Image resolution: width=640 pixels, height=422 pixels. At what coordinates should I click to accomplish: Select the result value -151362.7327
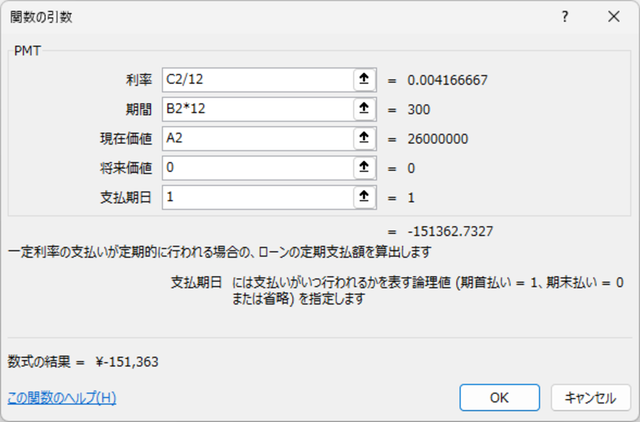coord(450,231)
